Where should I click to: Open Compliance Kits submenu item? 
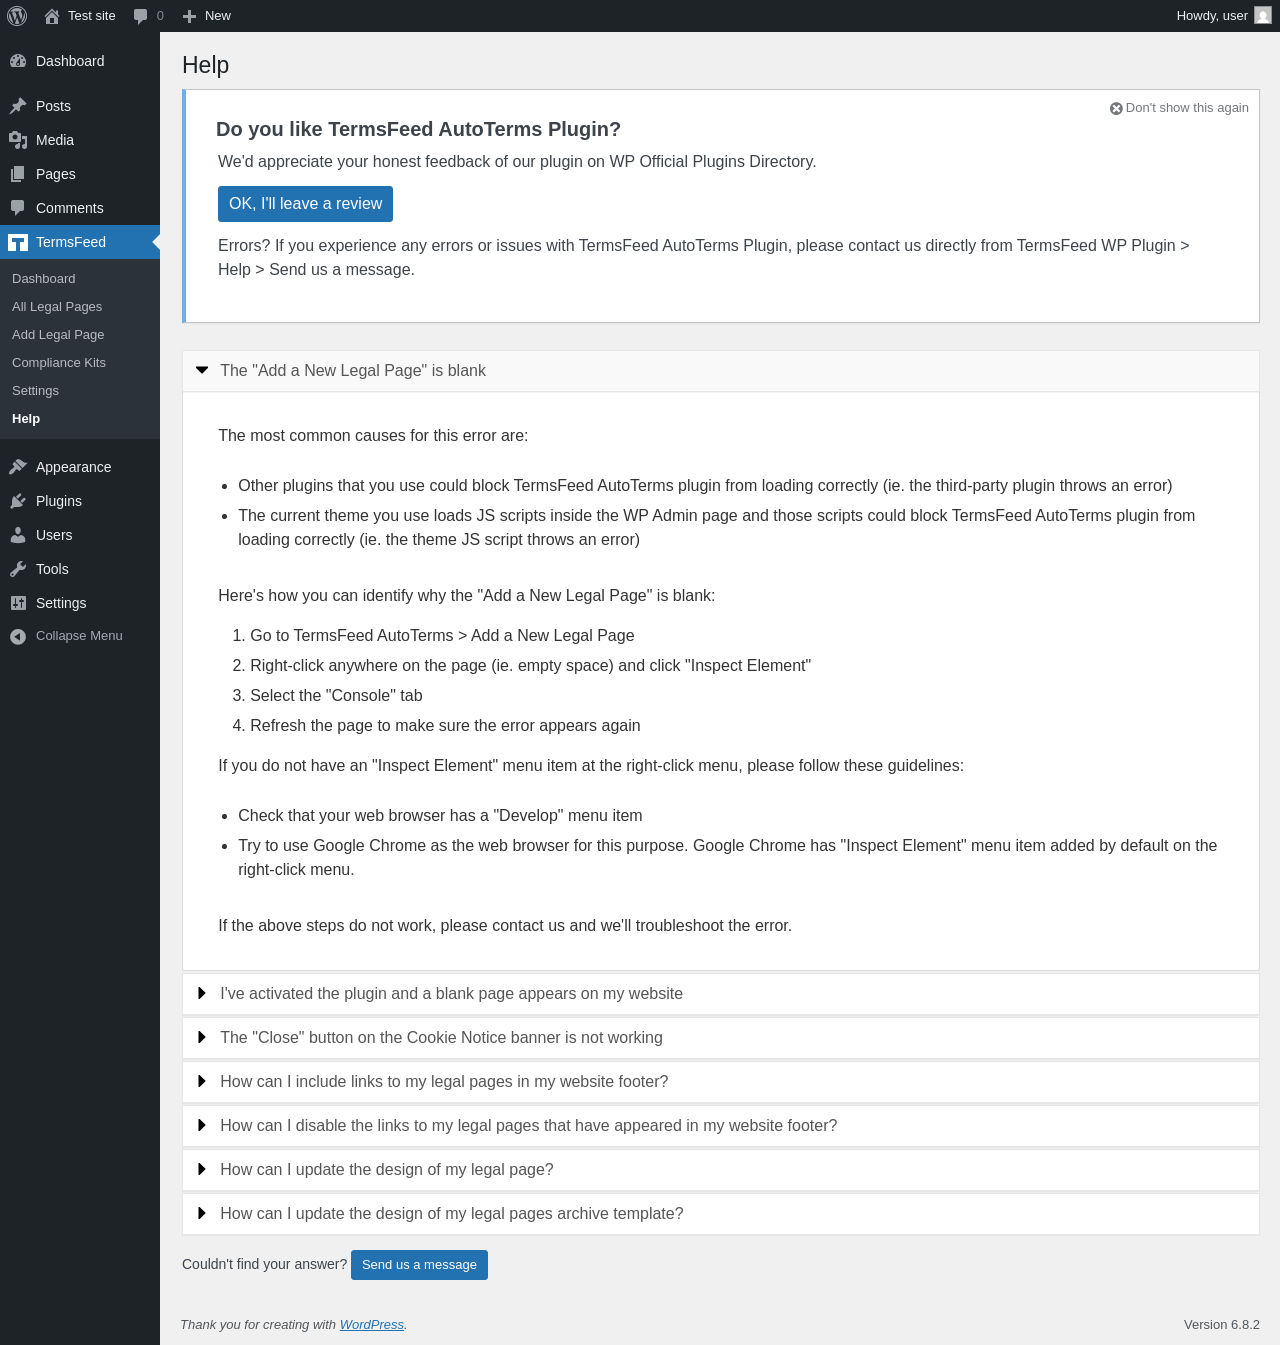(x=80, y=363)
